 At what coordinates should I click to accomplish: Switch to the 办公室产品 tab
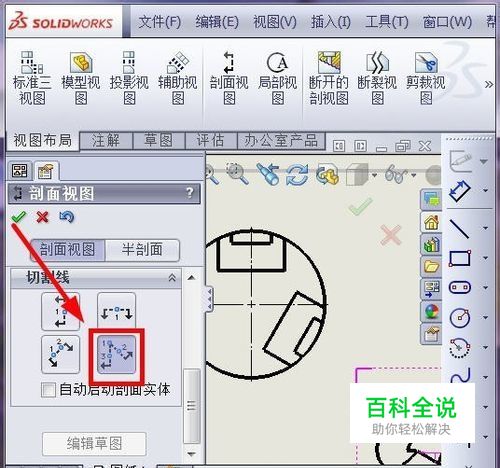coord(281,140)
